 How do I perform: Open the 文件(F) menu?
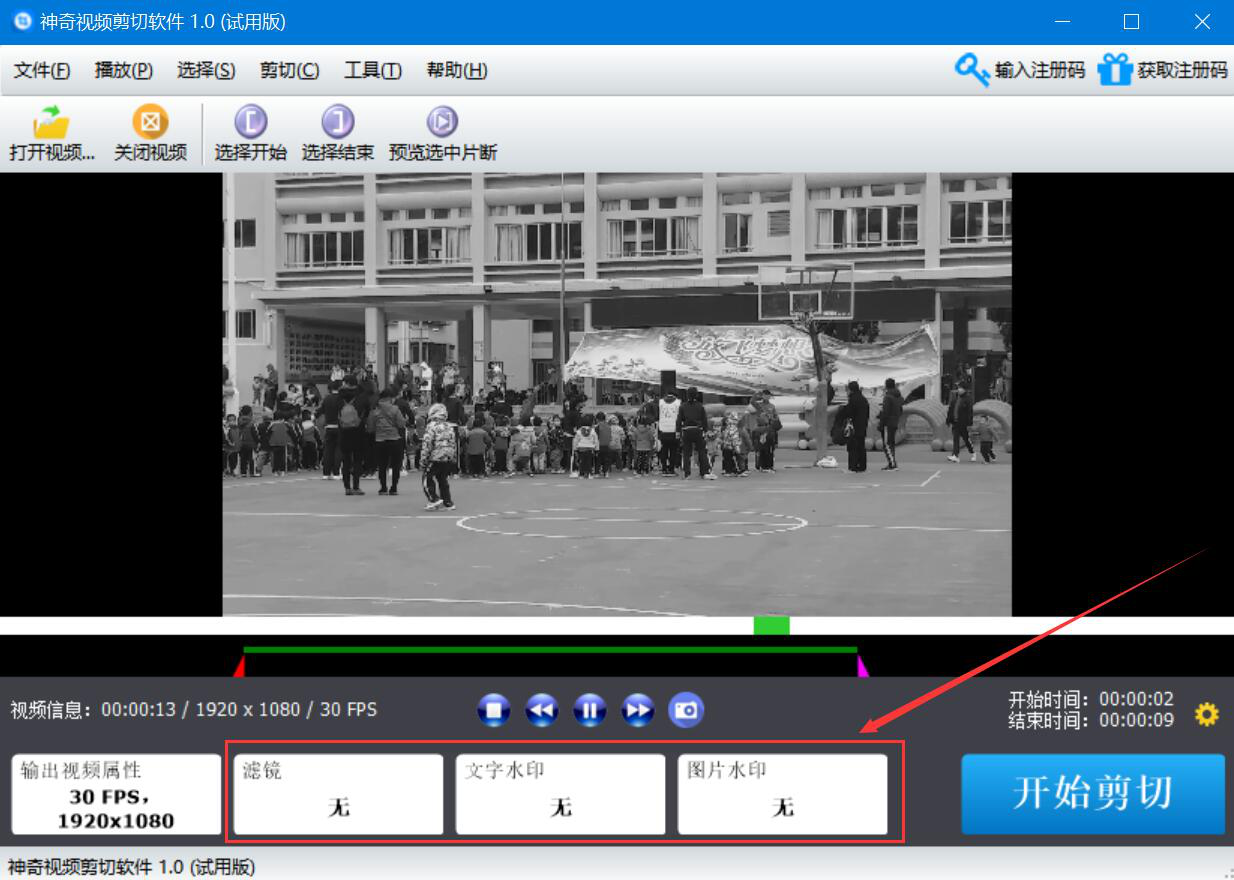coord(42,70)
